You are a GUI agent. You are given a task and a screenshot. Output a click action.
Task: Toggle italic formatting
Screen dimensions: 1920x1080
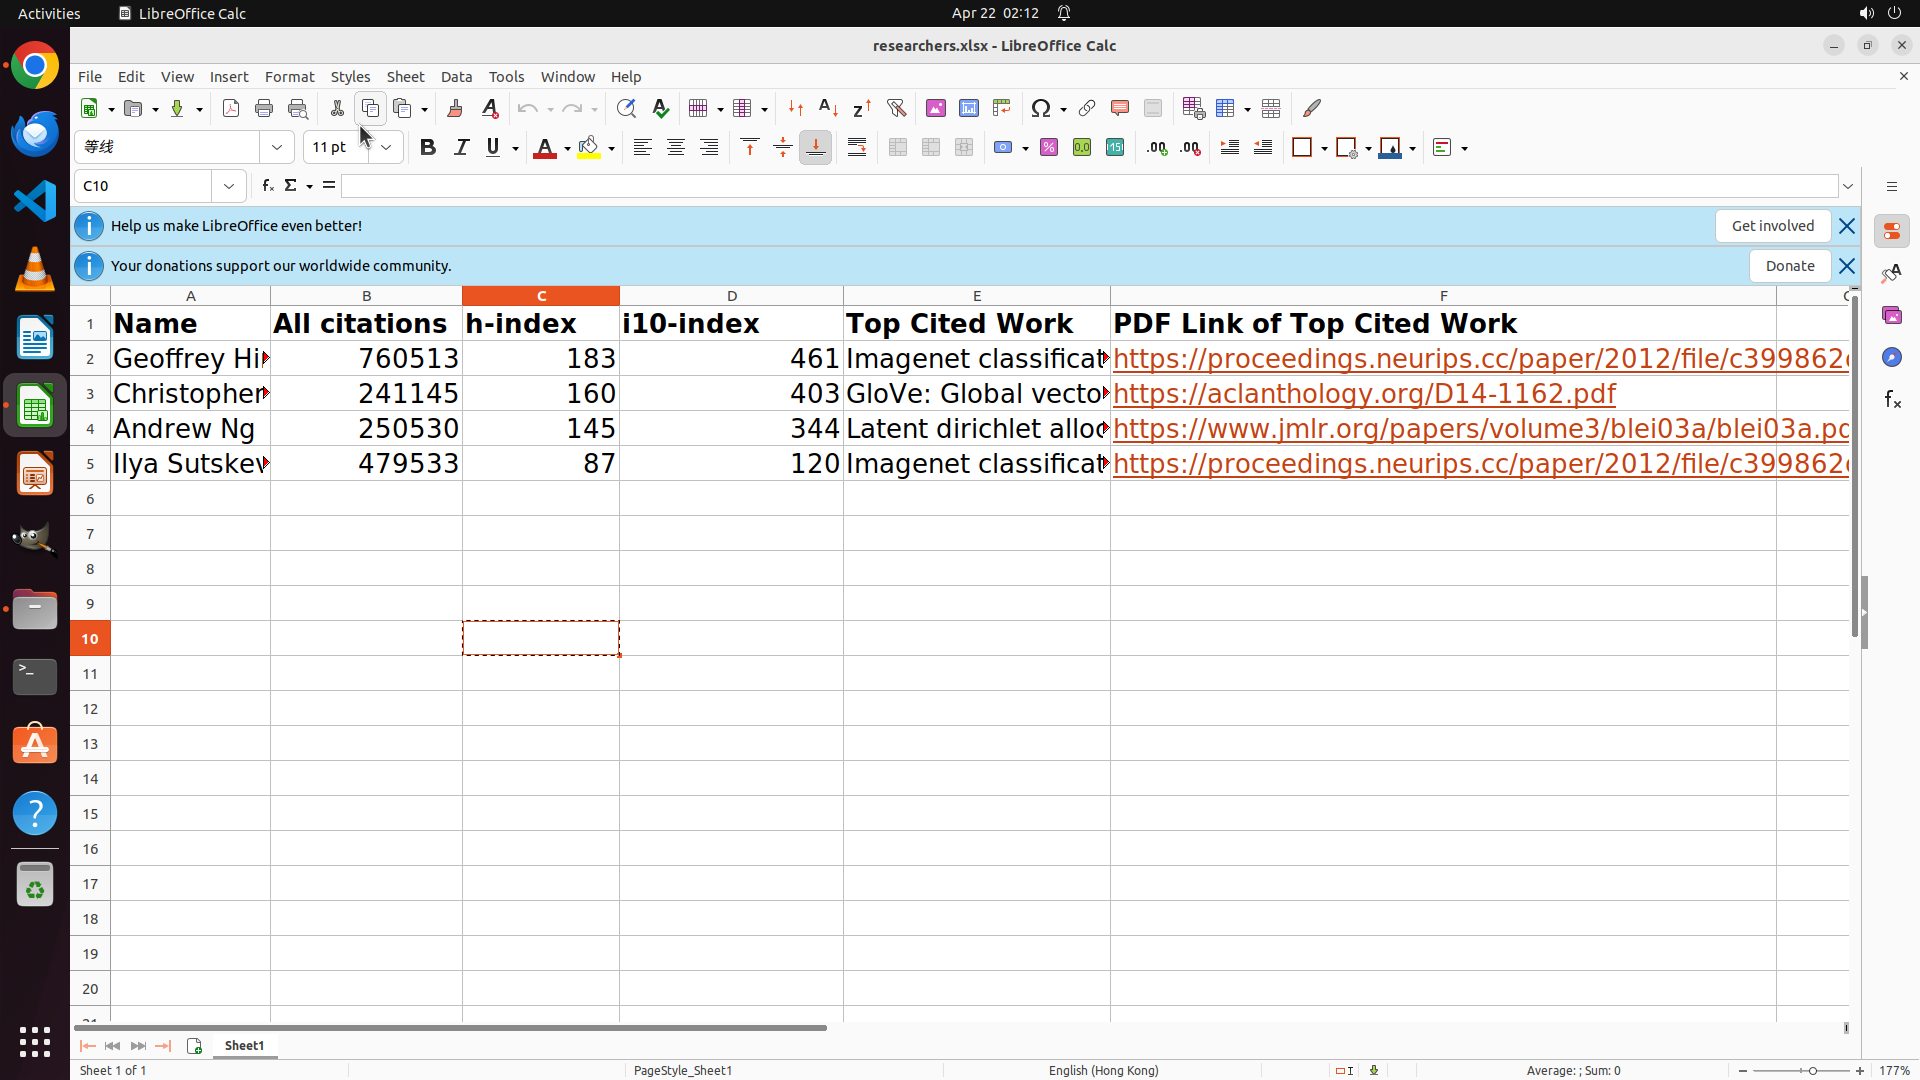461,148
